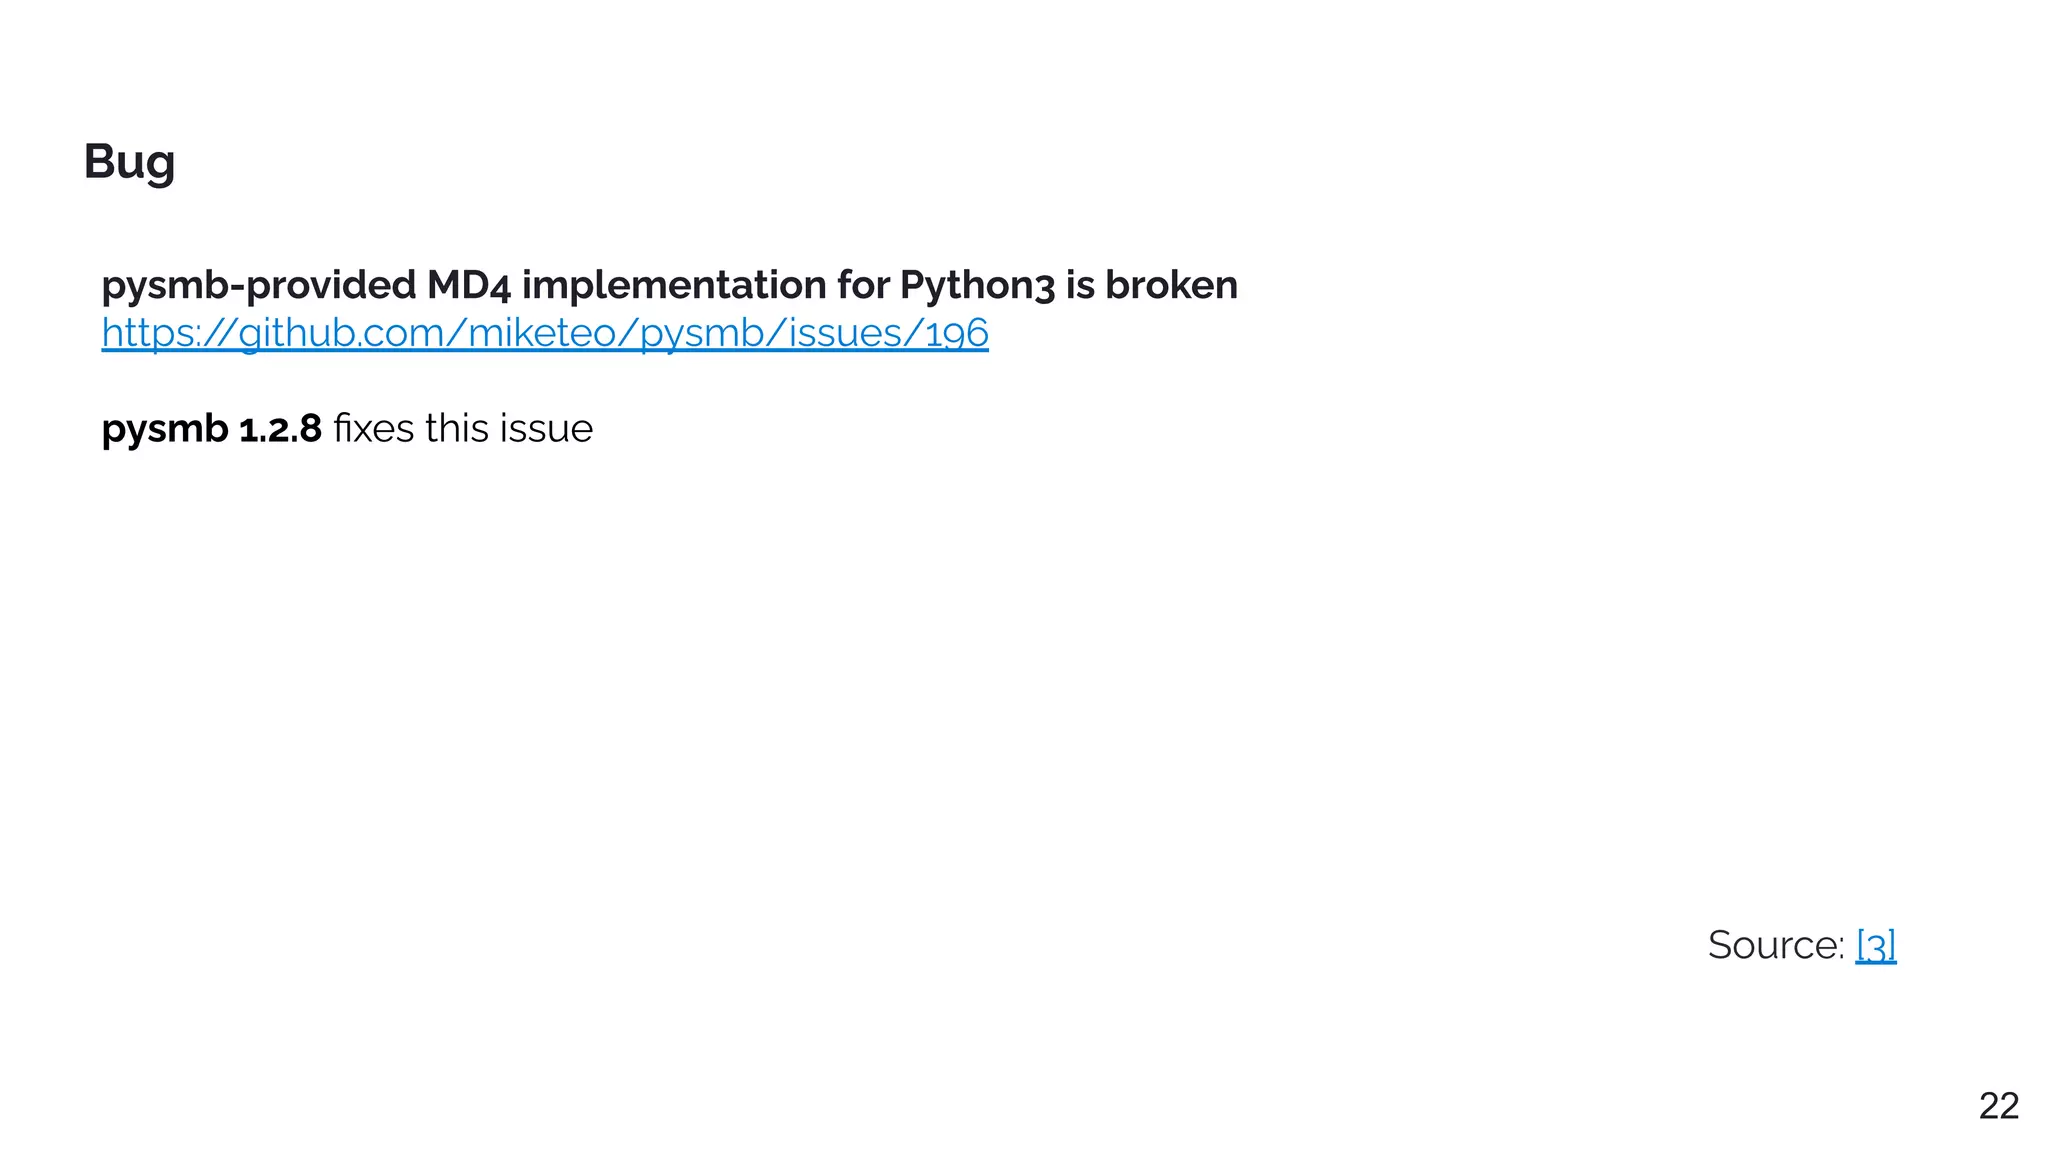This screenshot has height=1152, width=2048.
Task: Click the "196" at the URL's end
Action: click(x=957, y=333)
